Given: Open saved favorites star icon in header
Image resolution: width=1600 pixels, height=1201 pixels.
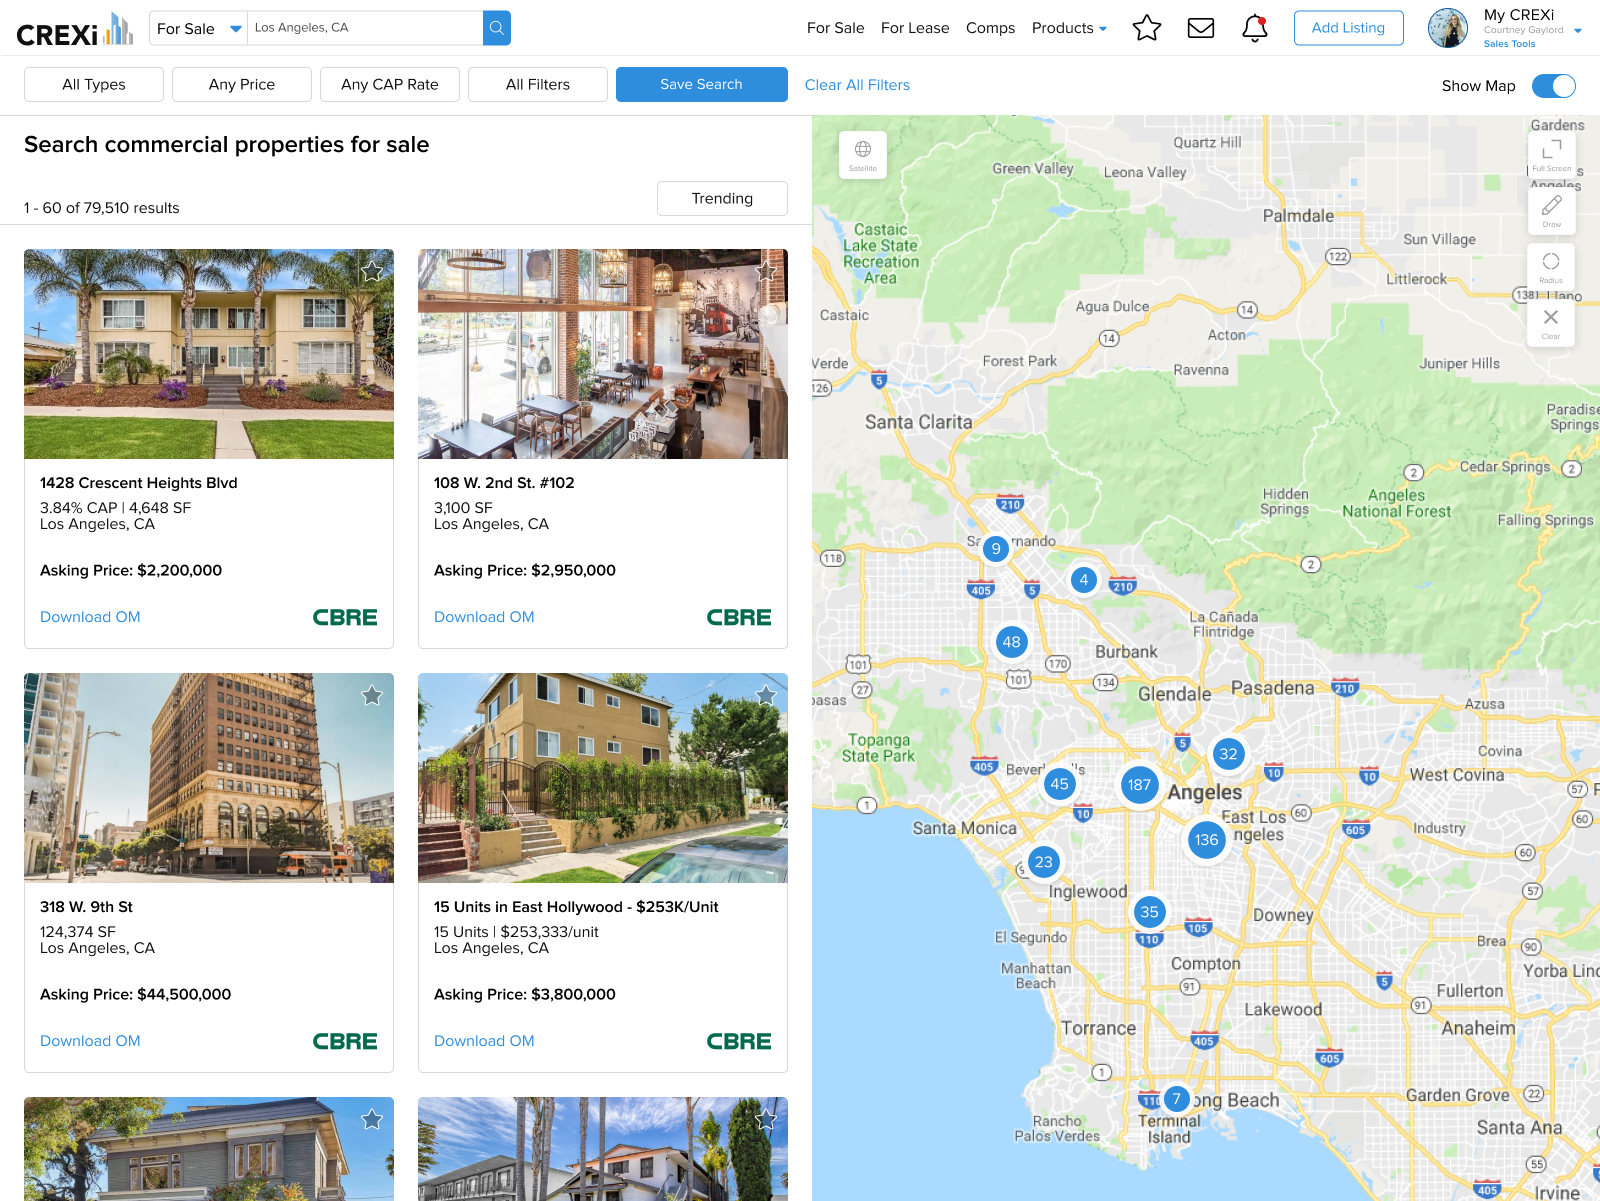Looking at the screenshot, I should coord(1146,28).
